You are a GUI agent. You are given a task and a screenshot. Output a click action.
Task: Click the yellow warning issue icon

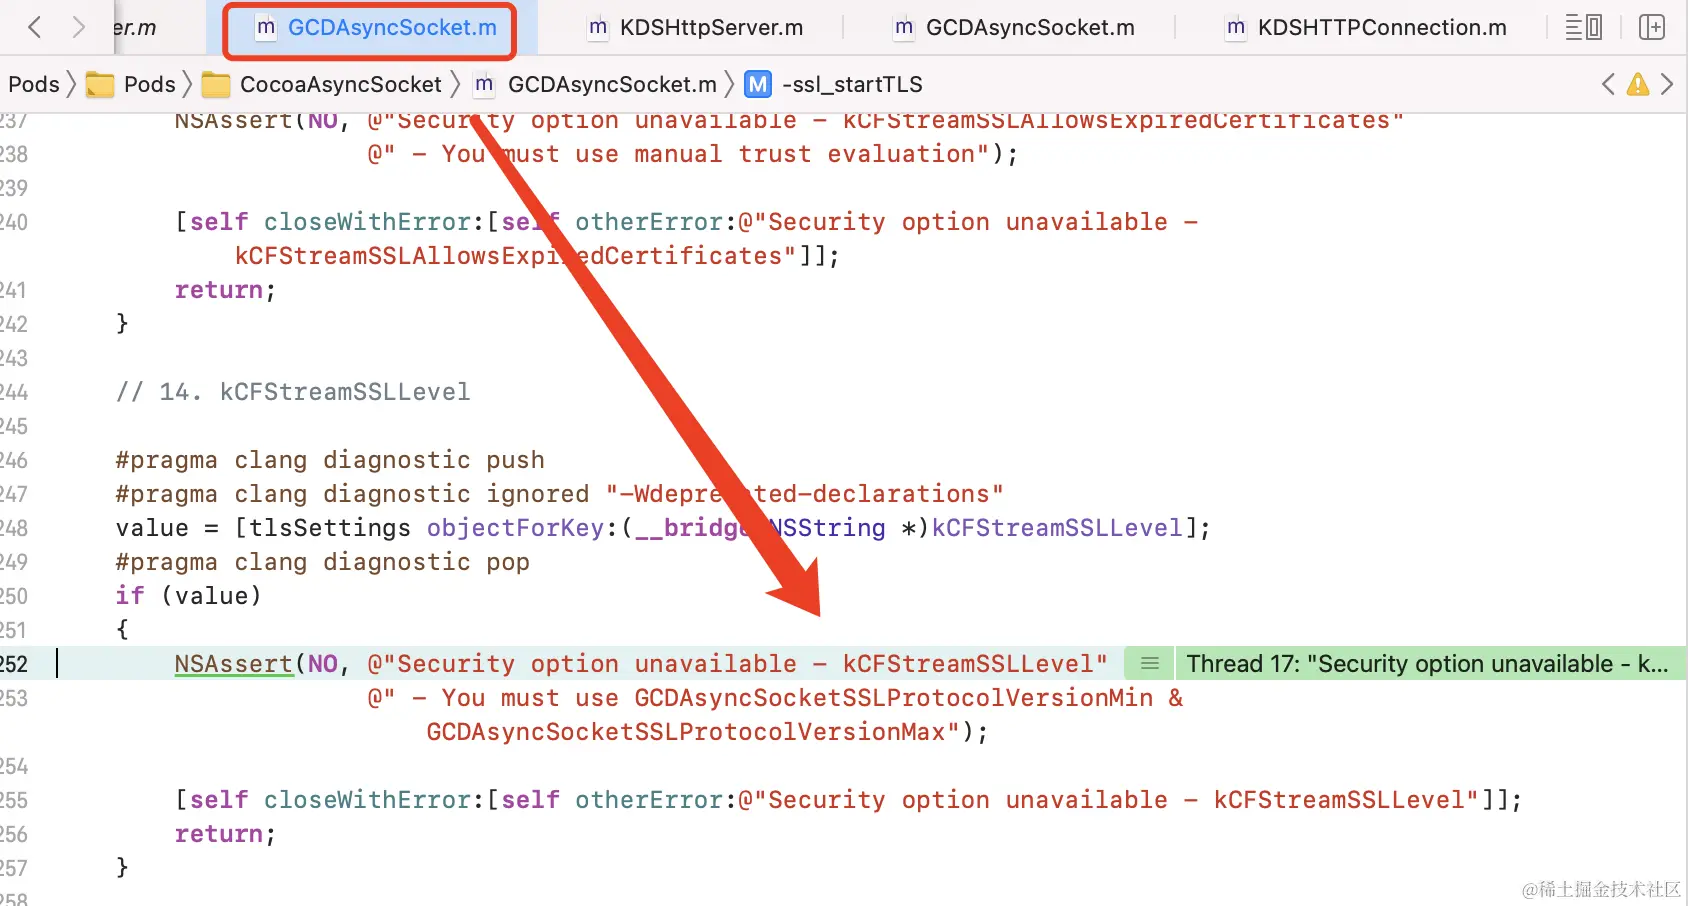(x=1638, y=84)
